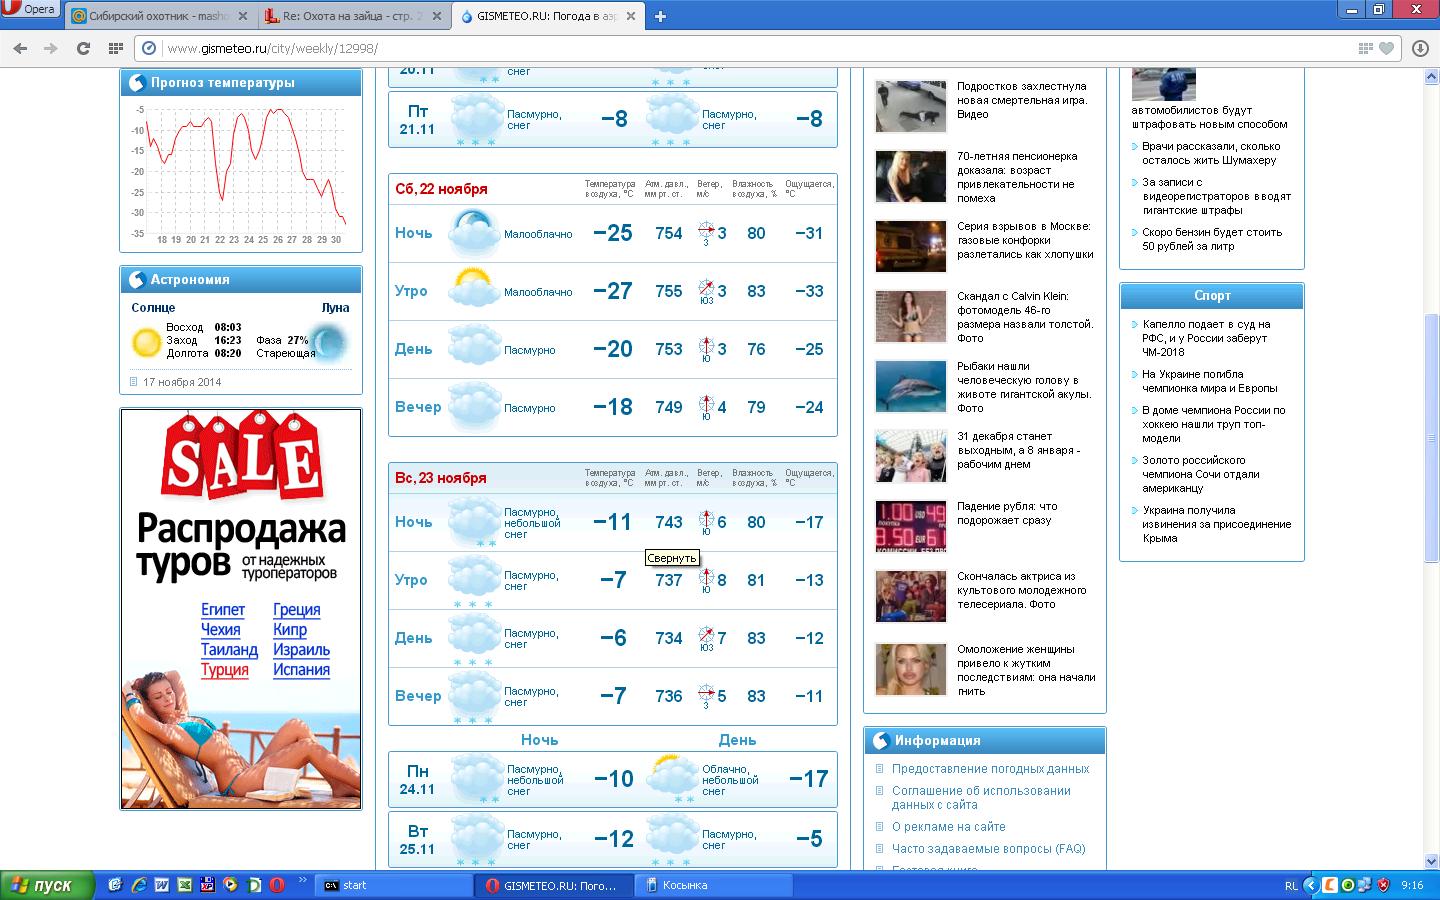Reload the page with the refresh icon

(x=84, y=48)
